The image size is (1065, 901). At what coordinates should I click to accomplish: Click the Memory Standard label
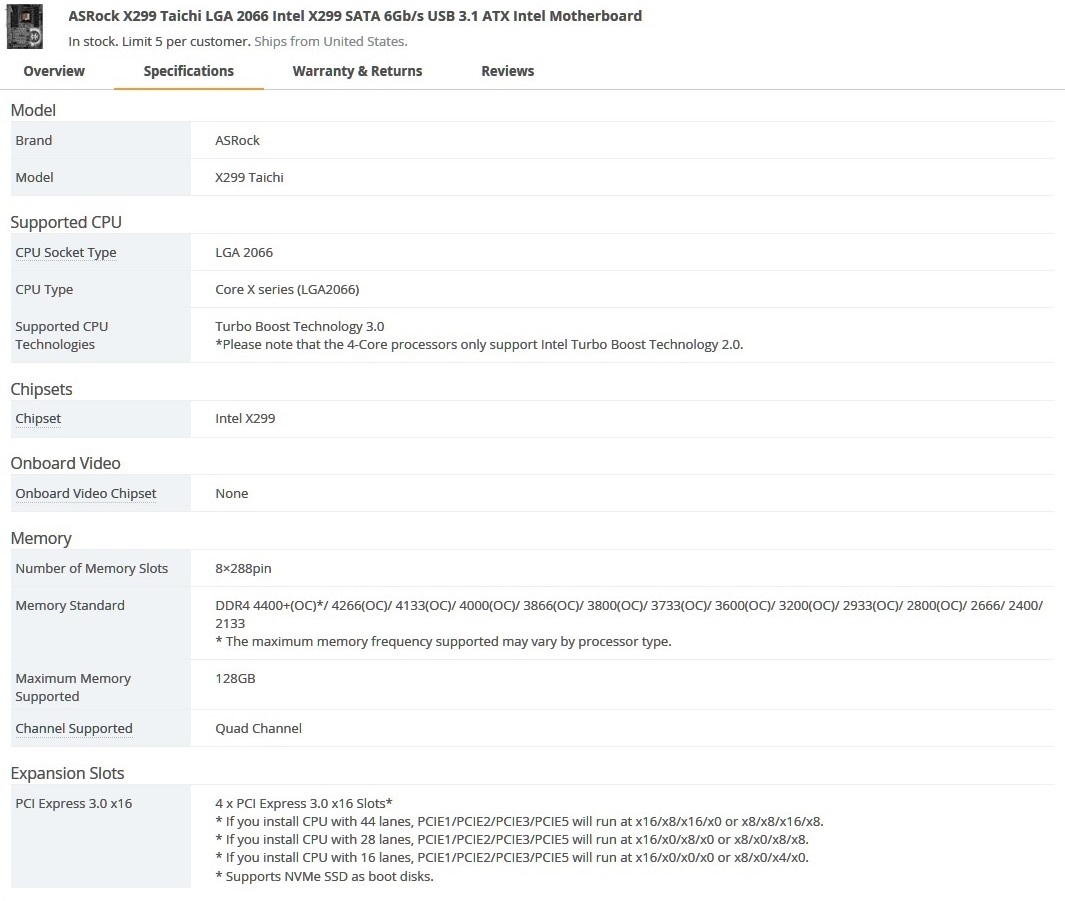point(70,605)
